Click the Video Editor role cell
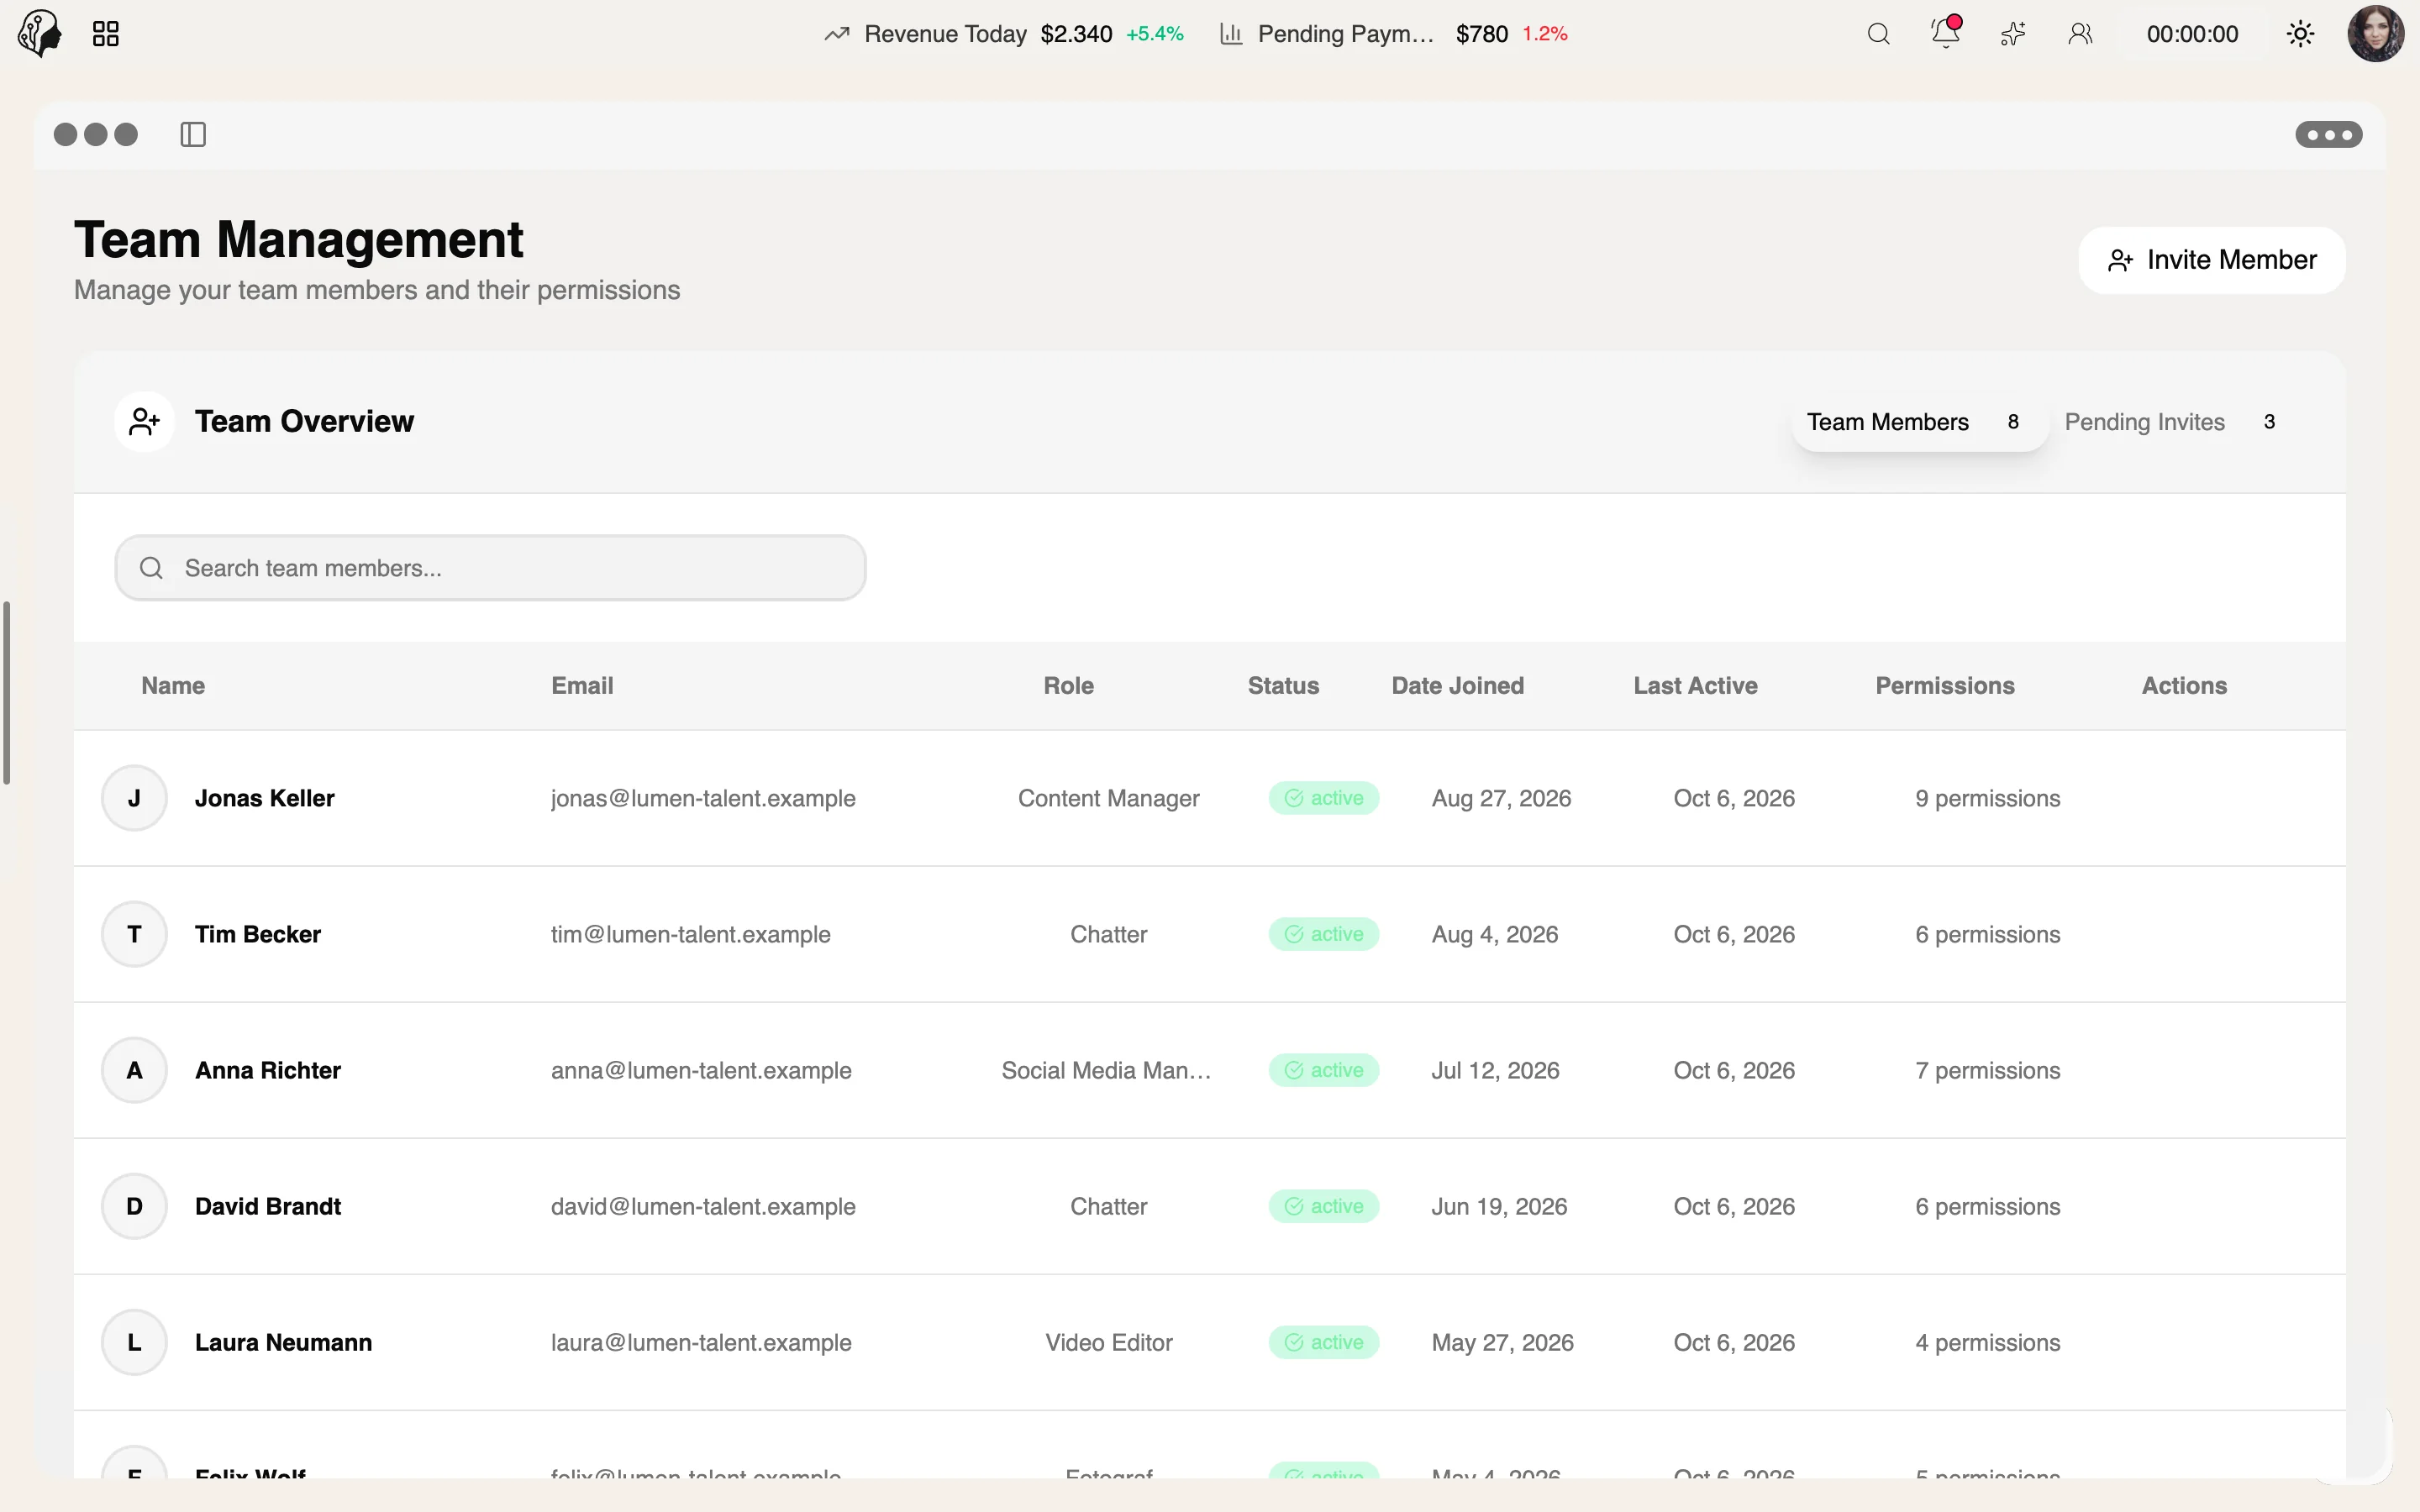This screenshot has height=1512, width=2420. tap(1108, 1342)
